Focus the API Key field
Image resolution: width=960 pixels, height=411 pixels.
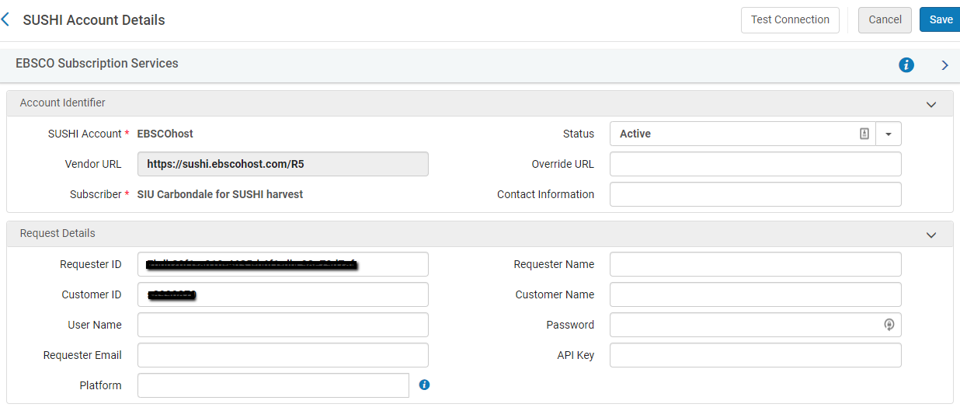[x=756, y=355]
